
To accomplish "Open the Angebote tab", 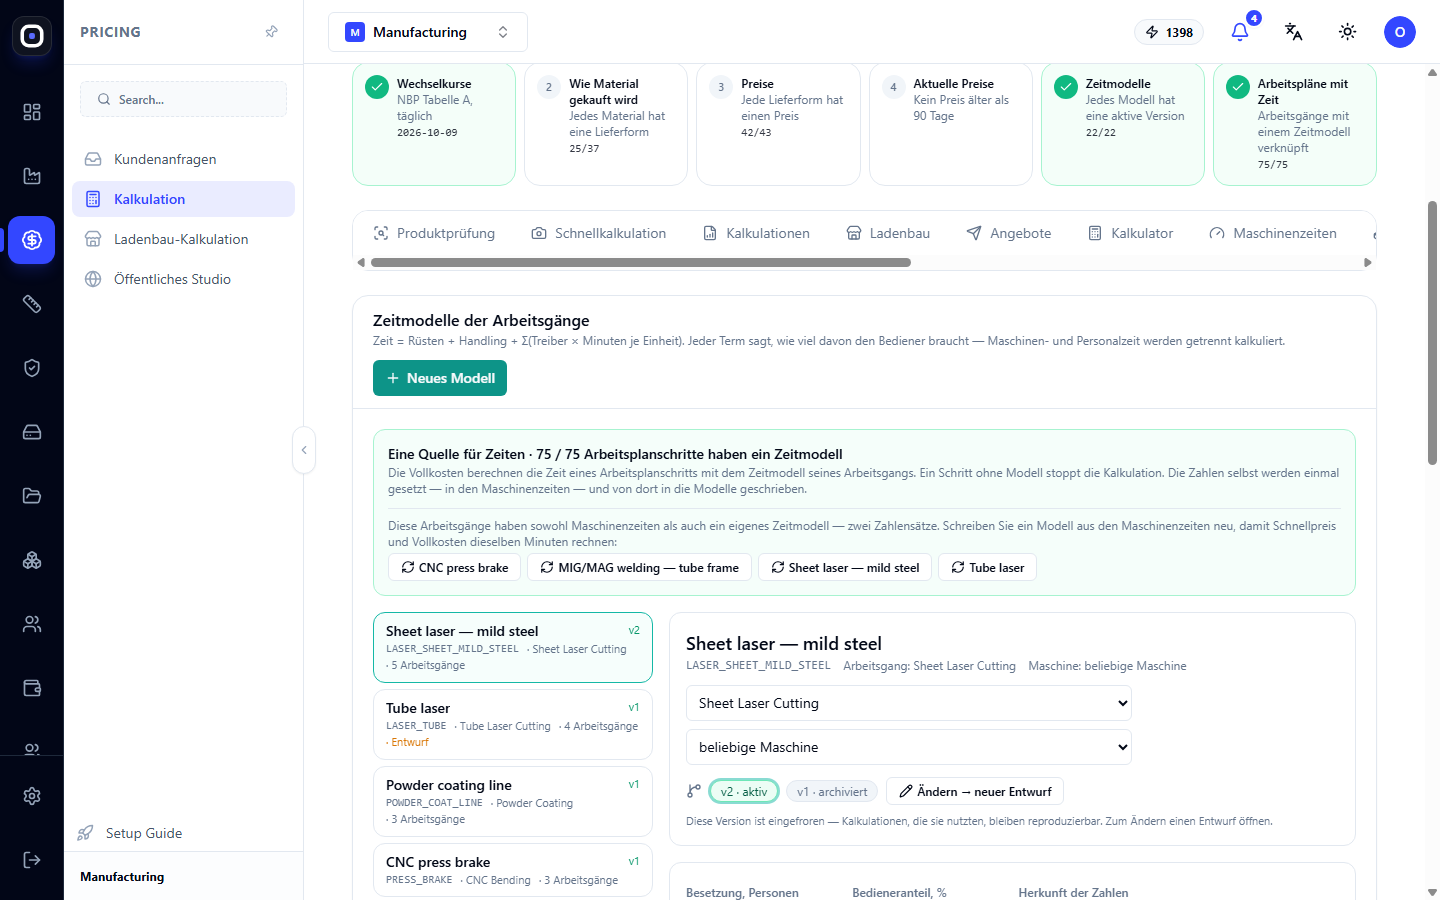I will 1009,233.
